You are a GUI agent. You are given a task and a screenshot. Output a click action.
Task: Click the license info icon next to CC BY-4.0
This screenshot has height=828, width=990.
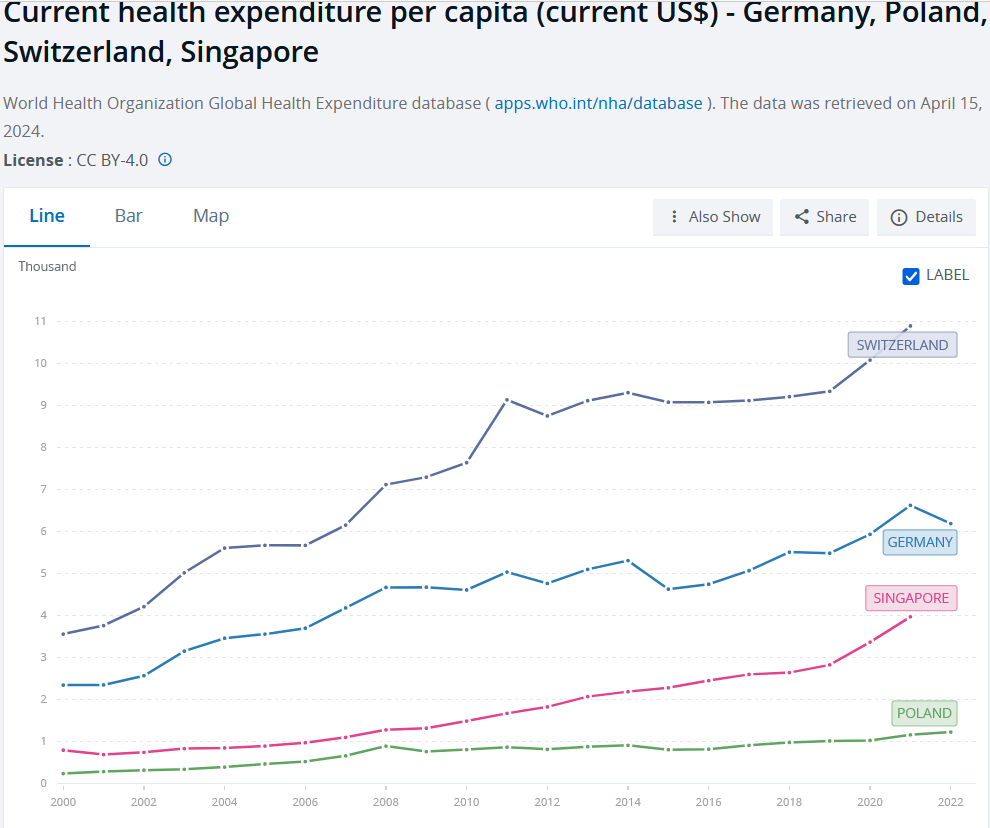165,160
